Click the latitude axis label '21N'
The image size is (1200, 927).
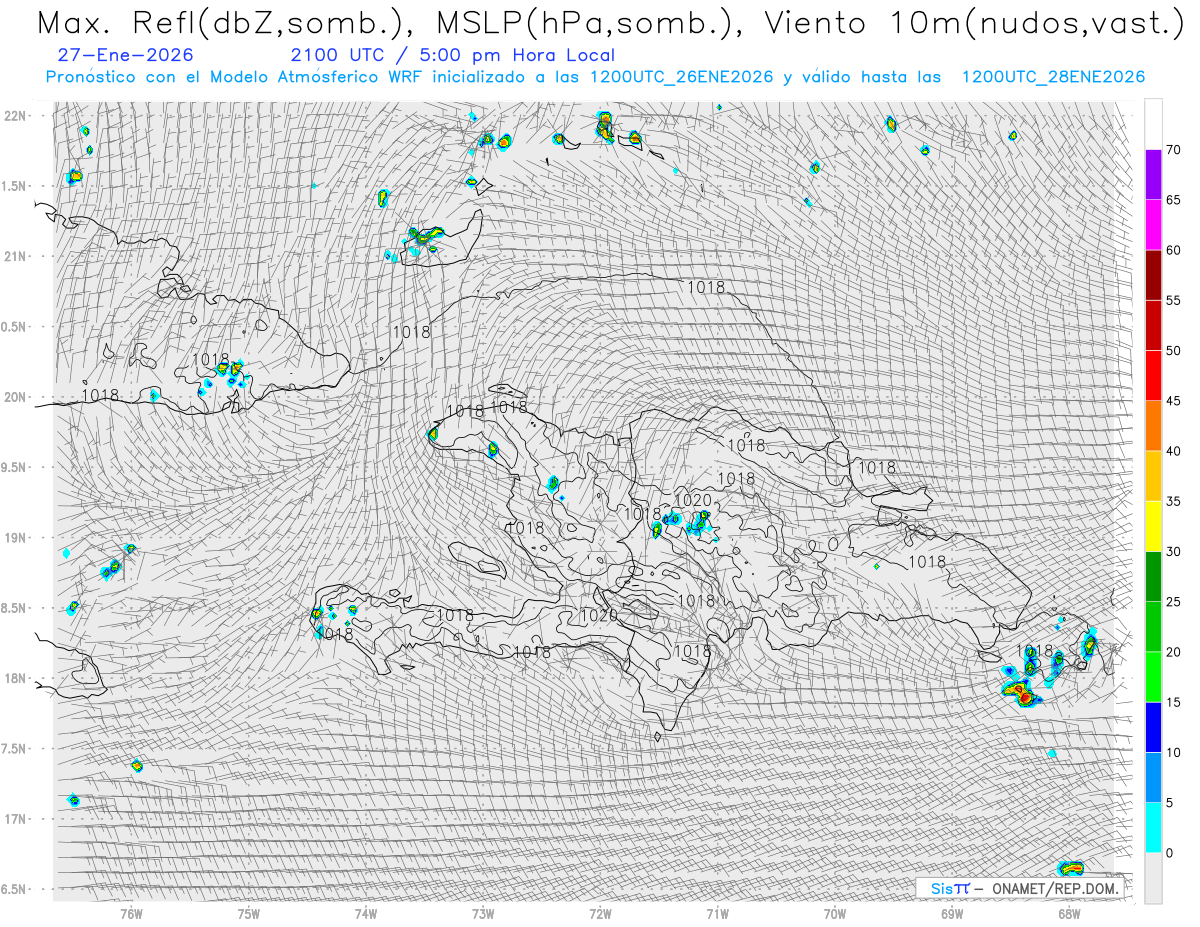click(15, 256)
